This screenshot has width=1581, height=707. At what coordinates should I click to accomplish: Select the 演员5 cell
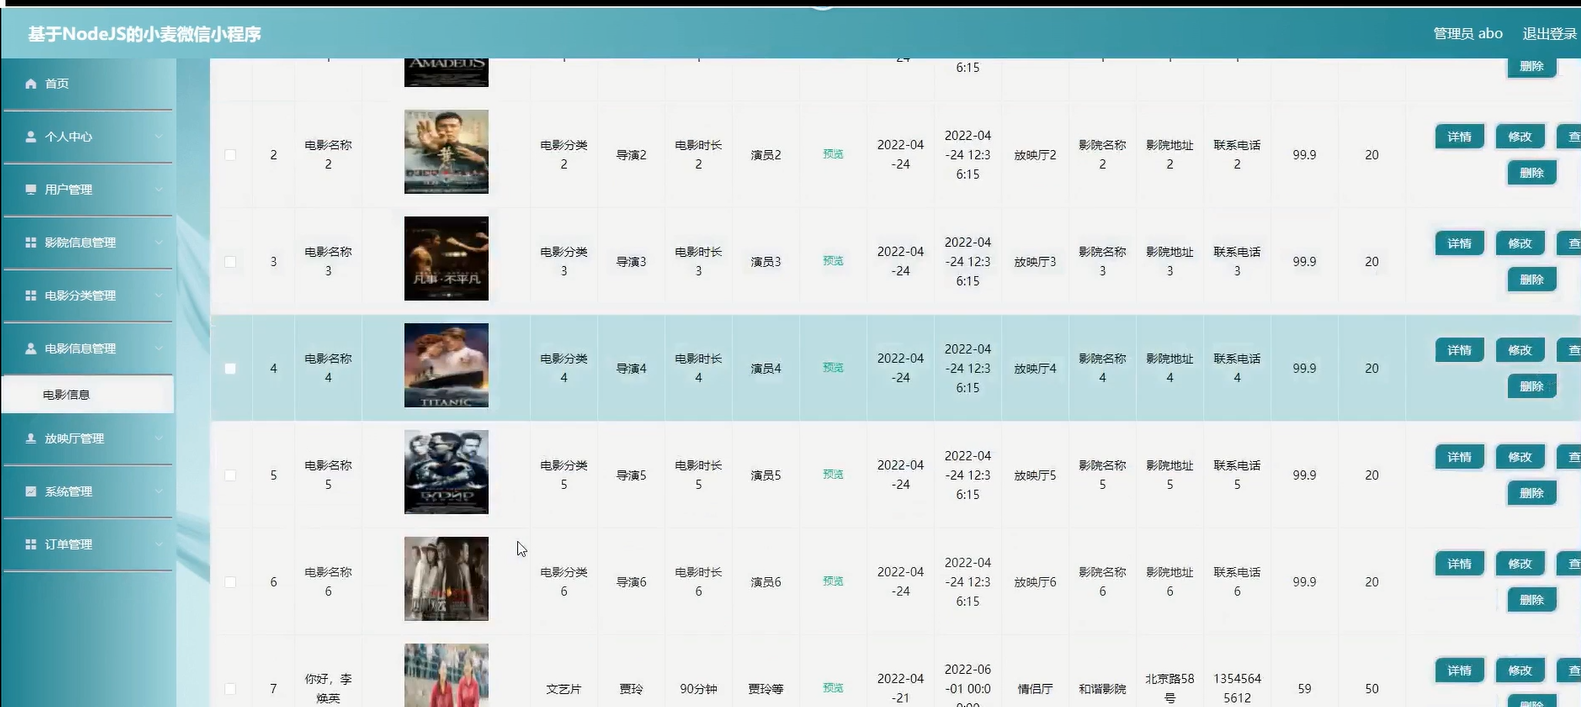pyautogui.click(x=766, y=476)
